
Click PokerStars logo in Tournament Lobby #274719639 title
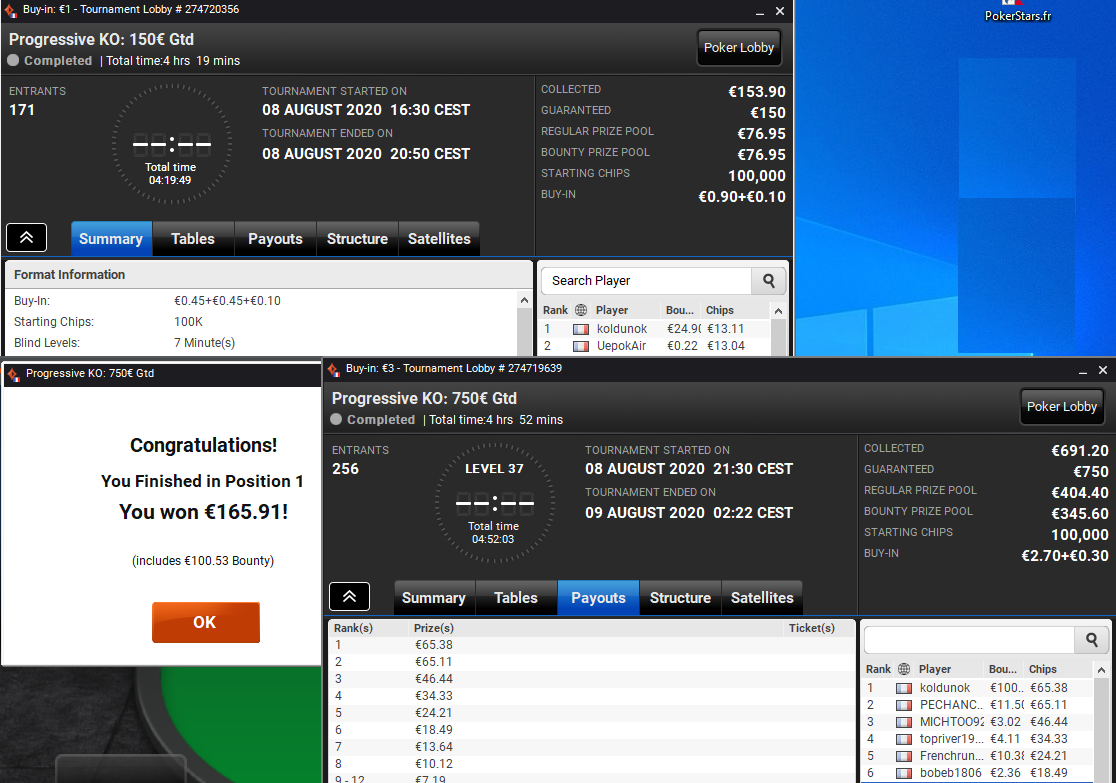point(334,369)
